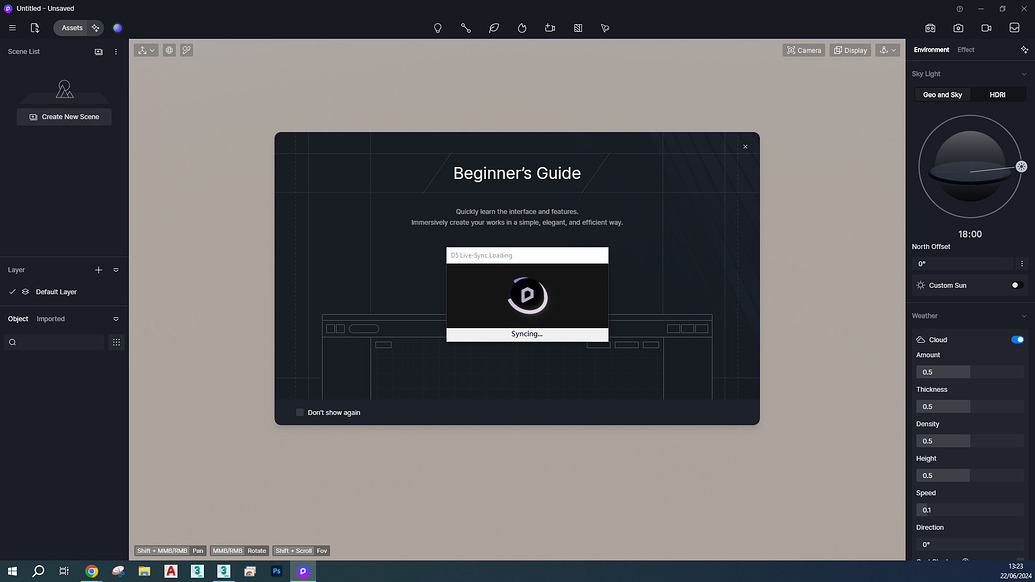The width and height of the screenshot is (1035, 582).
Task: Disable the Cloud weather toggle
Action: click(x=1016, y=339)
